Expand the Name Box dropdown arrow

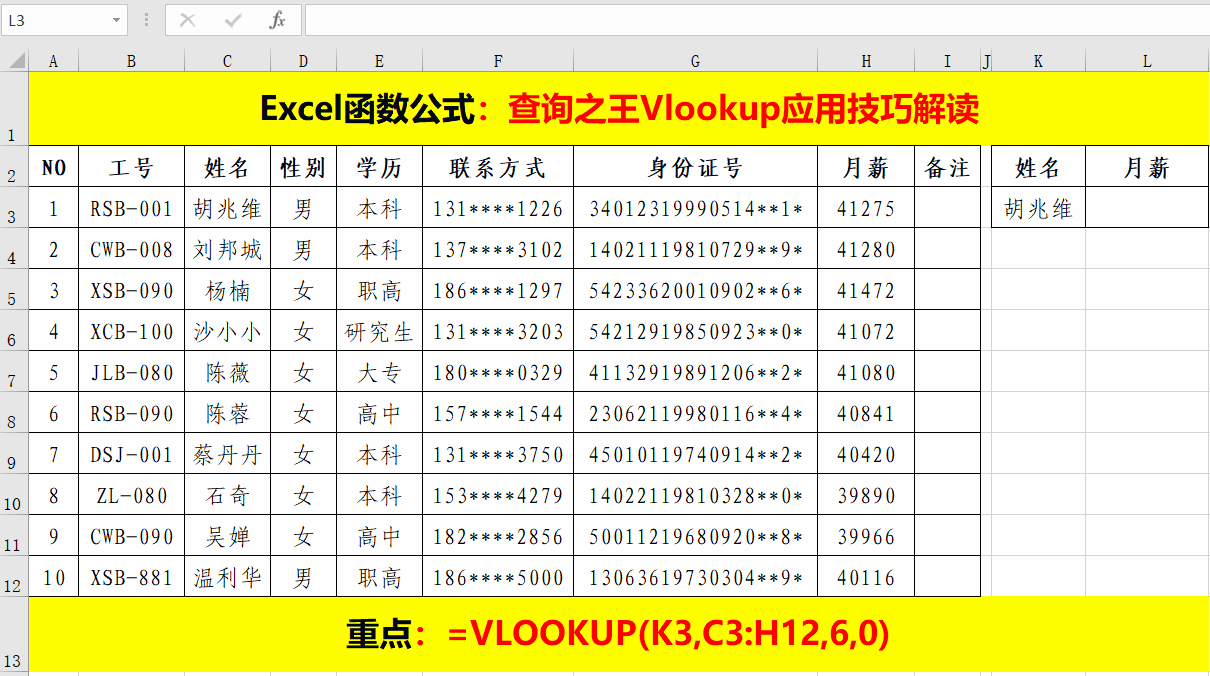click(x=117, y=20)
